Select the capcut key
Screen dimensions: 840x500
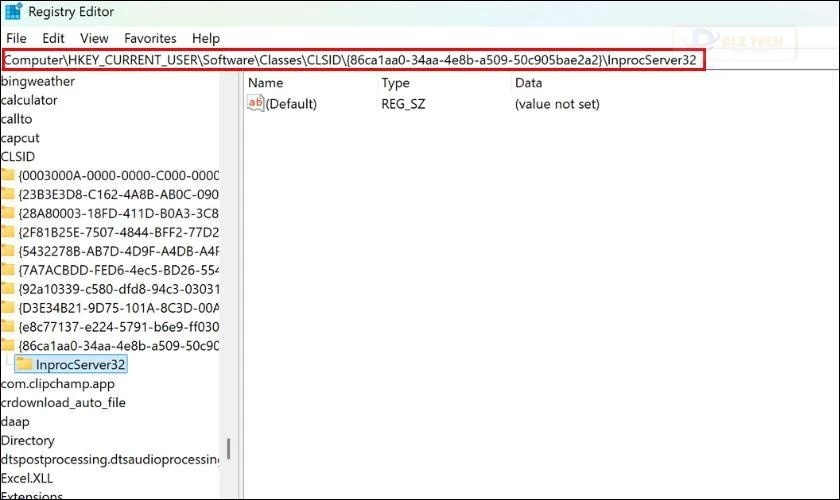click(20, 138)
